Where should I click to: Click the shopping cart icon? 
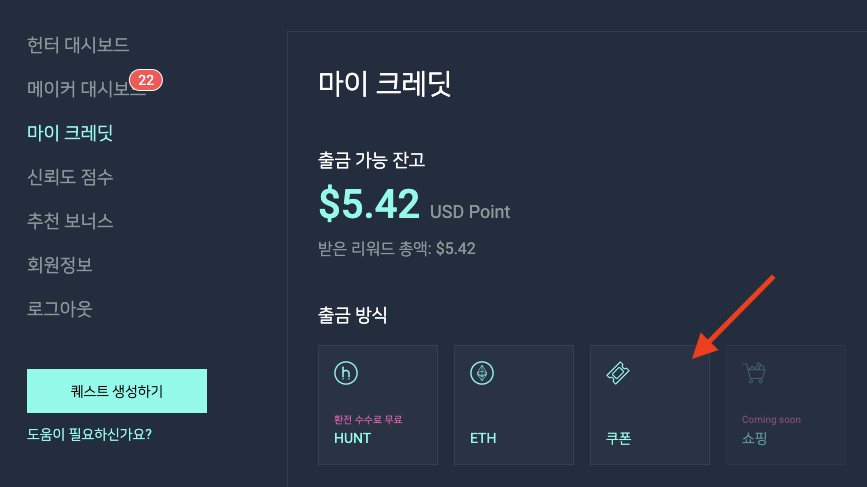(754, 373)
